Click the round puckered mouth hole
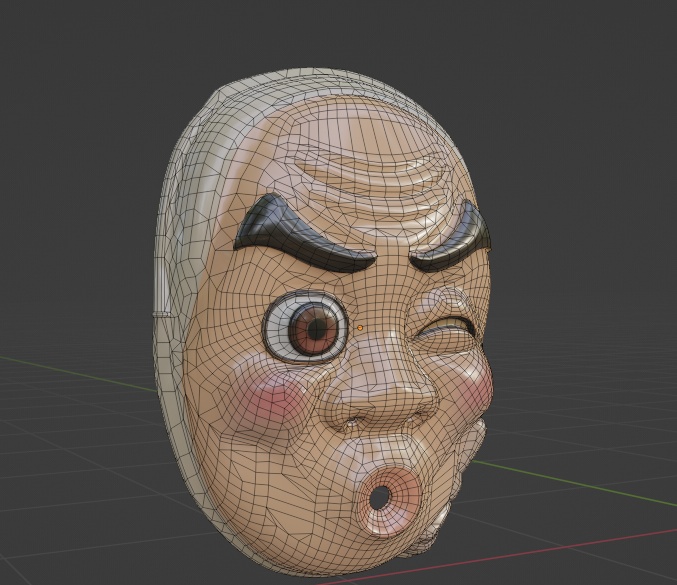Image resolution: width=677 pixels, height=585 pixels. tap(380, 497)
